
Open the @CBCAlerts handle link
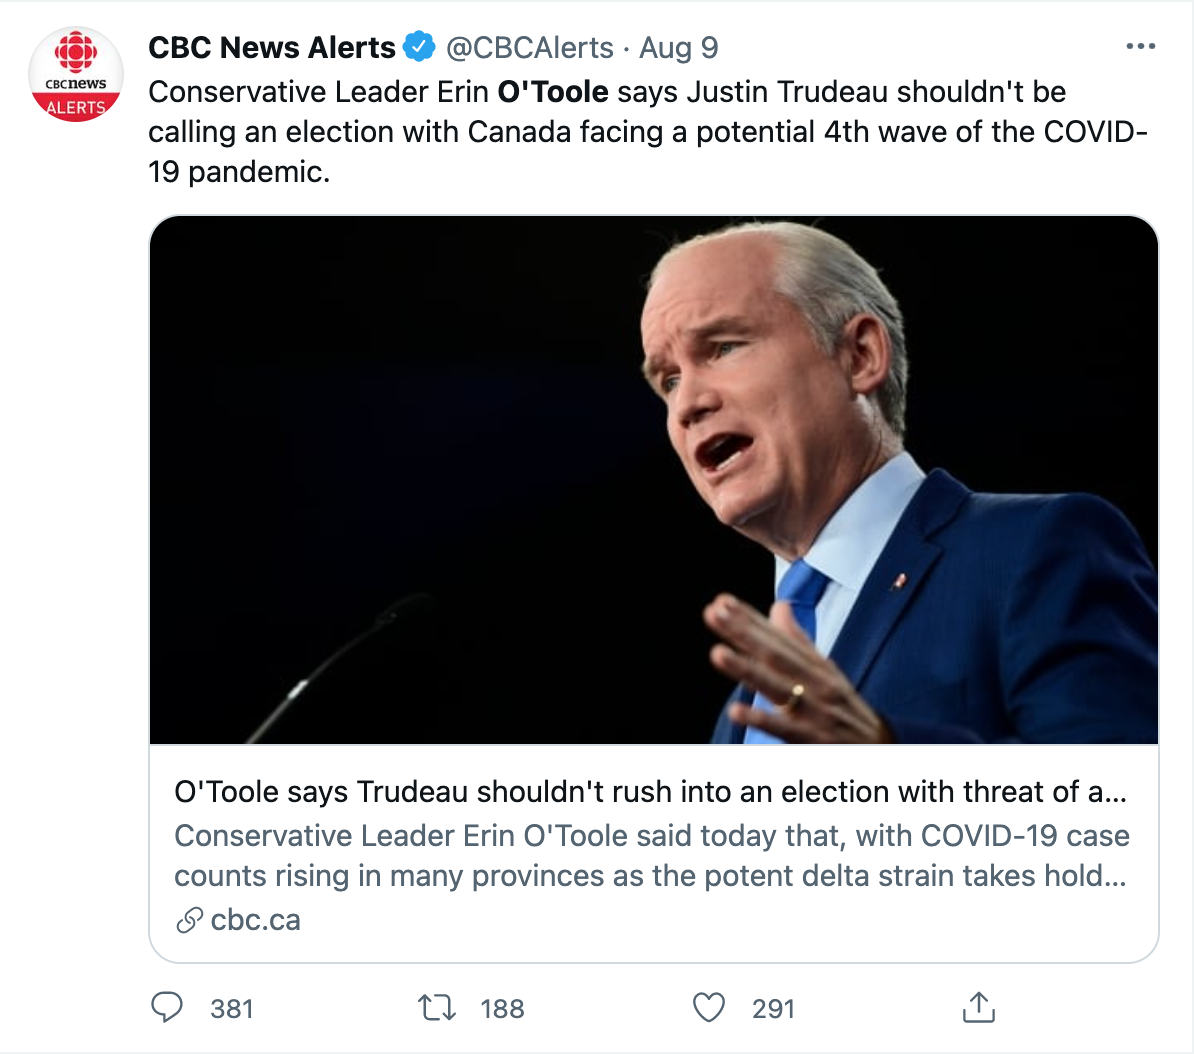pyautogui.click(x=529, y=47)
